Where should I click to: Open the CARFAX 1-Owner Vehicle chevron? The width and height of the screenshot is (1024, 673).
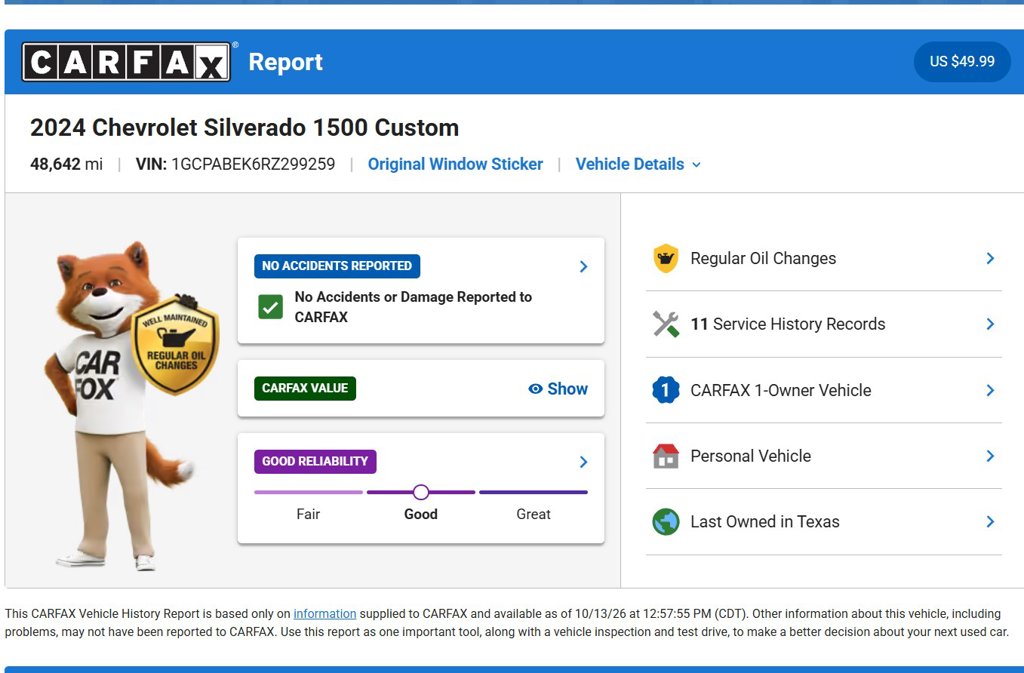click(x=990, y=390)
